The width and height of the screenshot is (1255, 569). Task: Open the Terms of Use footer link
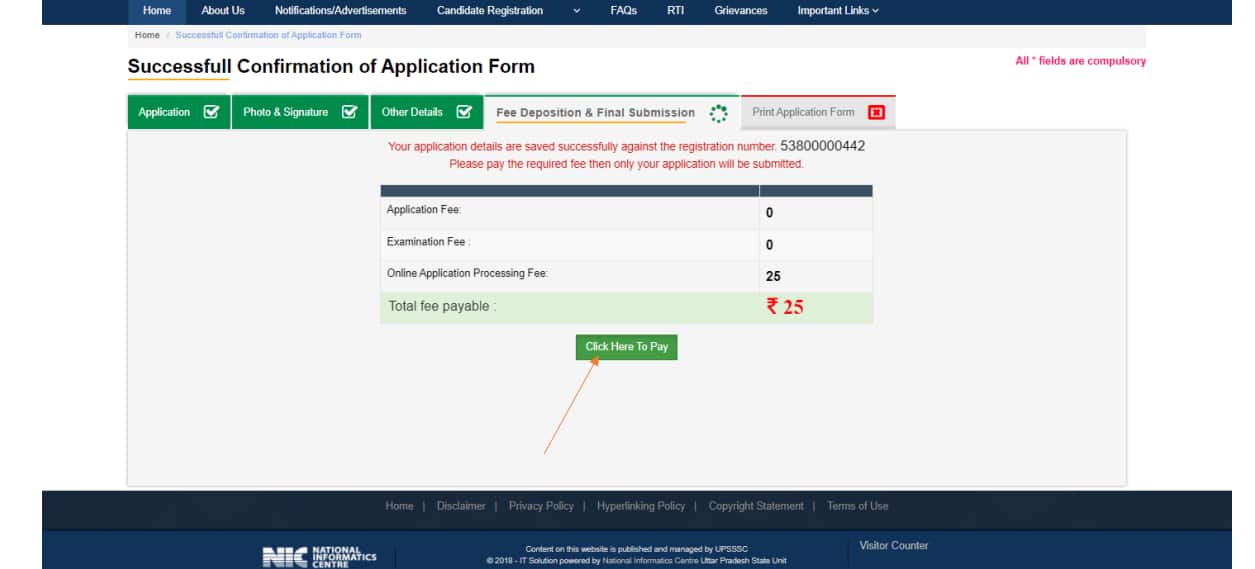857,506
